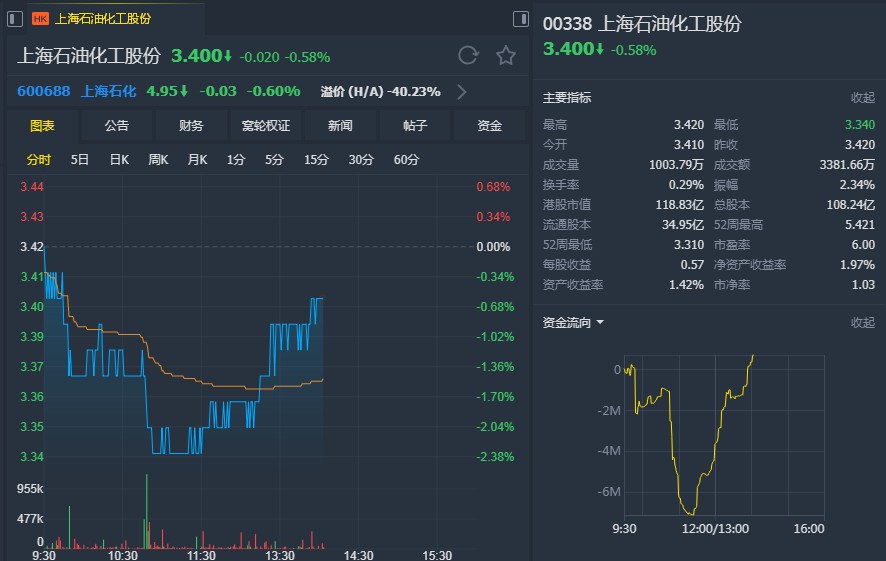Select the 5分 chart interval

pyautogui.click(x=274, y=160)
